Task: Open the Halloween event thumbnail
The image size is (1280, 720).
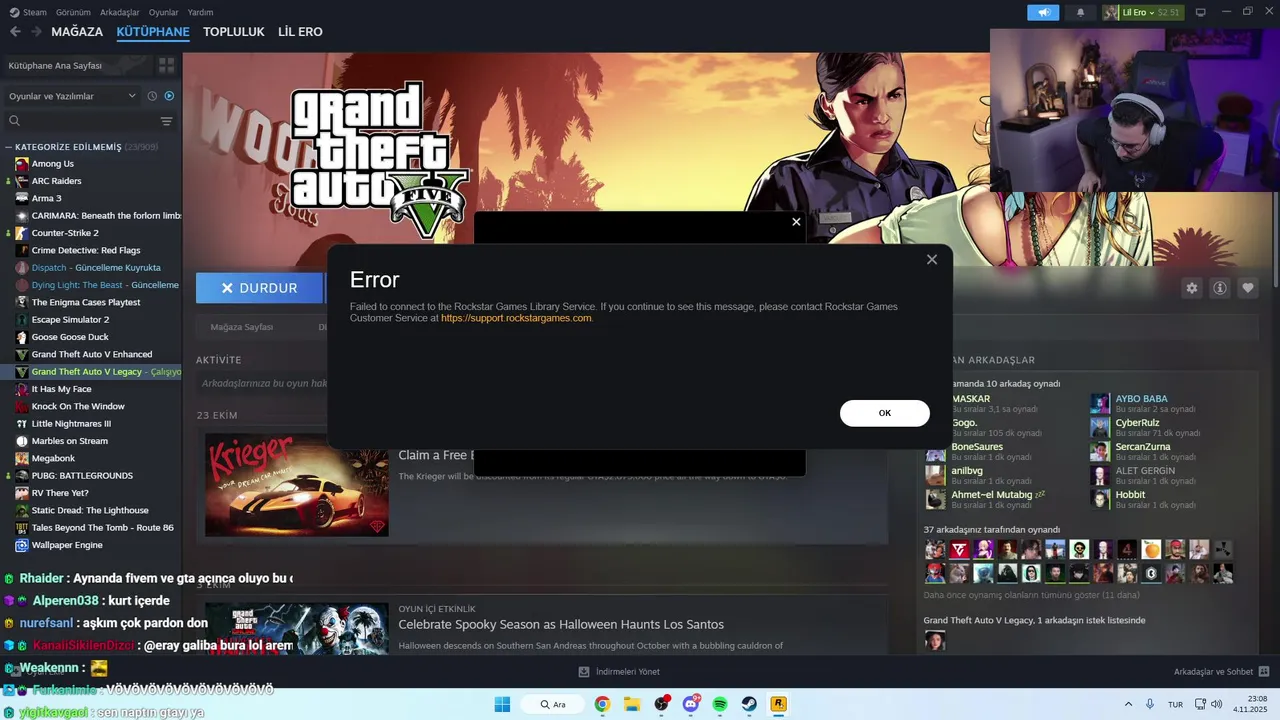Action: tap(297, 629)
